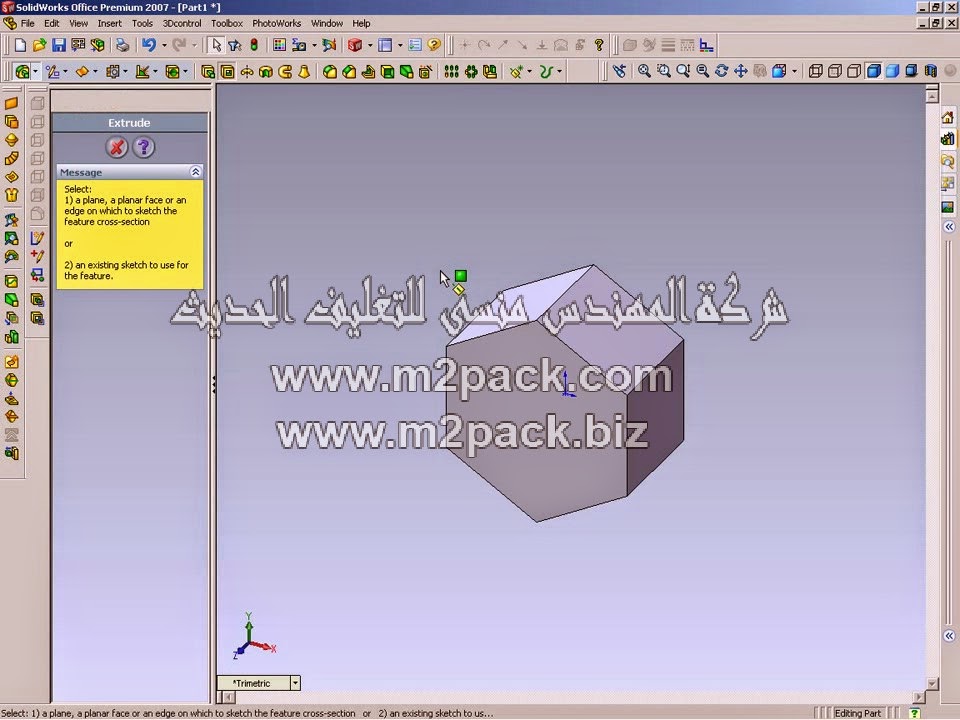Viewport: 960px width, 720px height.
Task: Open the 3Dcontrol menu
Action: click(182, 23)
